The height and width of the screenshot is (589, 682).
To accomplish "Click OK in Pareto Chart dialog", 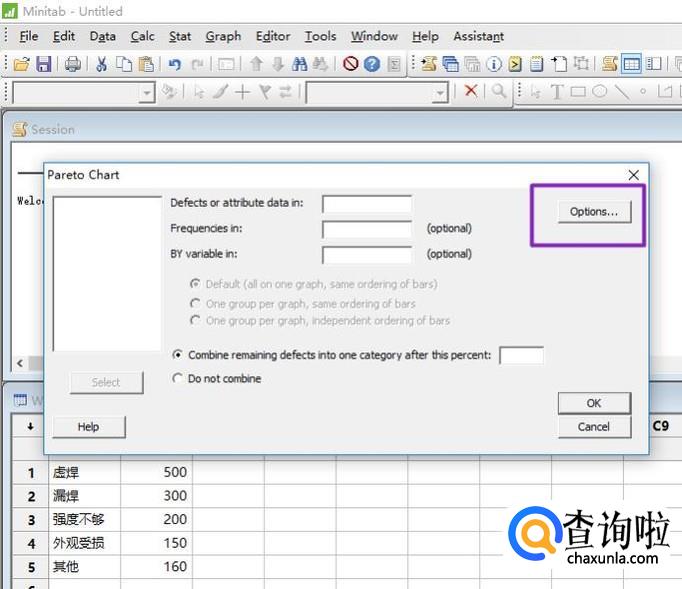I will 594,403.
